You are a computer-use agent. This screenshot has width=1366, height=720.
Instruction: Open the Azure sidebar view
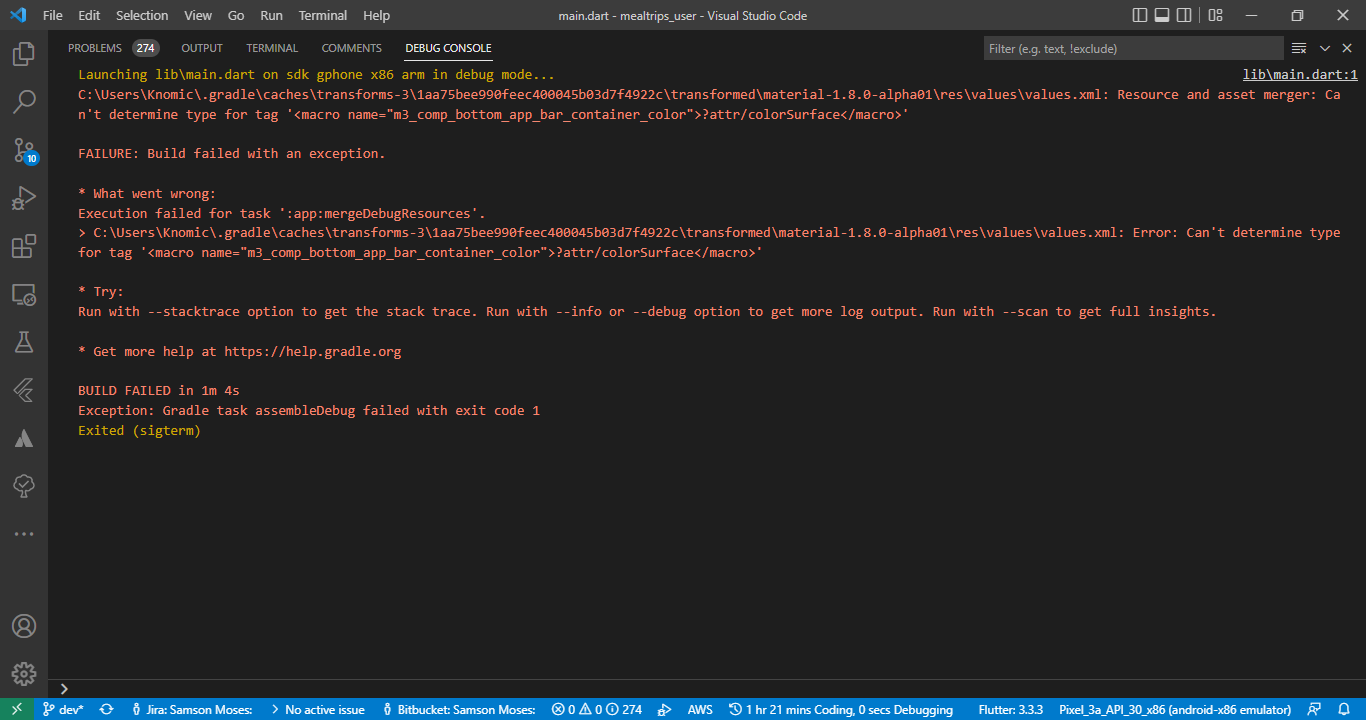24,438
